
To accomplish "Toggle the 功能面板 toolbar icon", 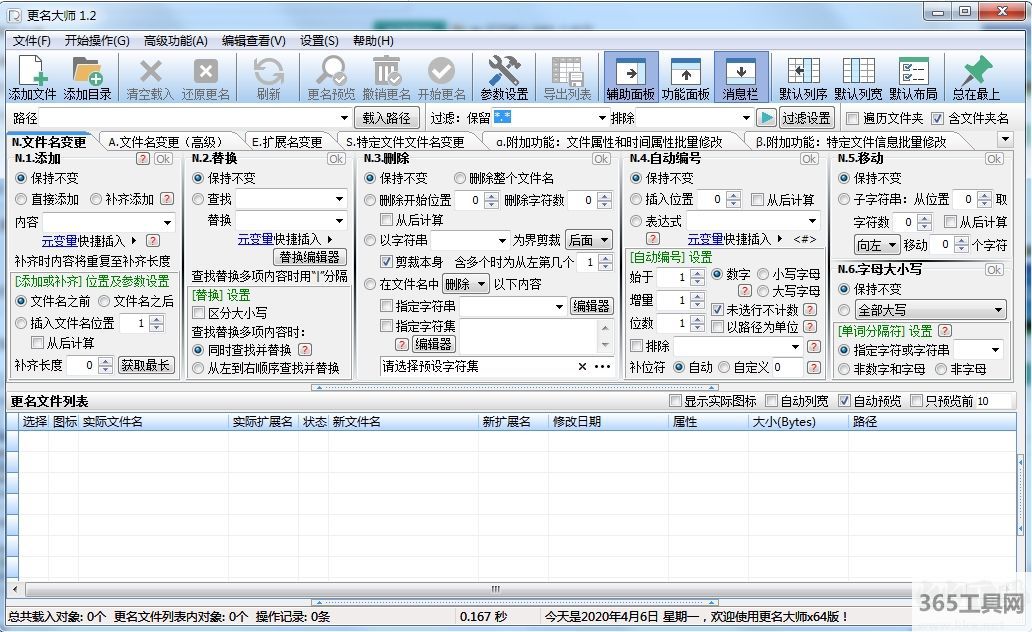I will [685, 72].
